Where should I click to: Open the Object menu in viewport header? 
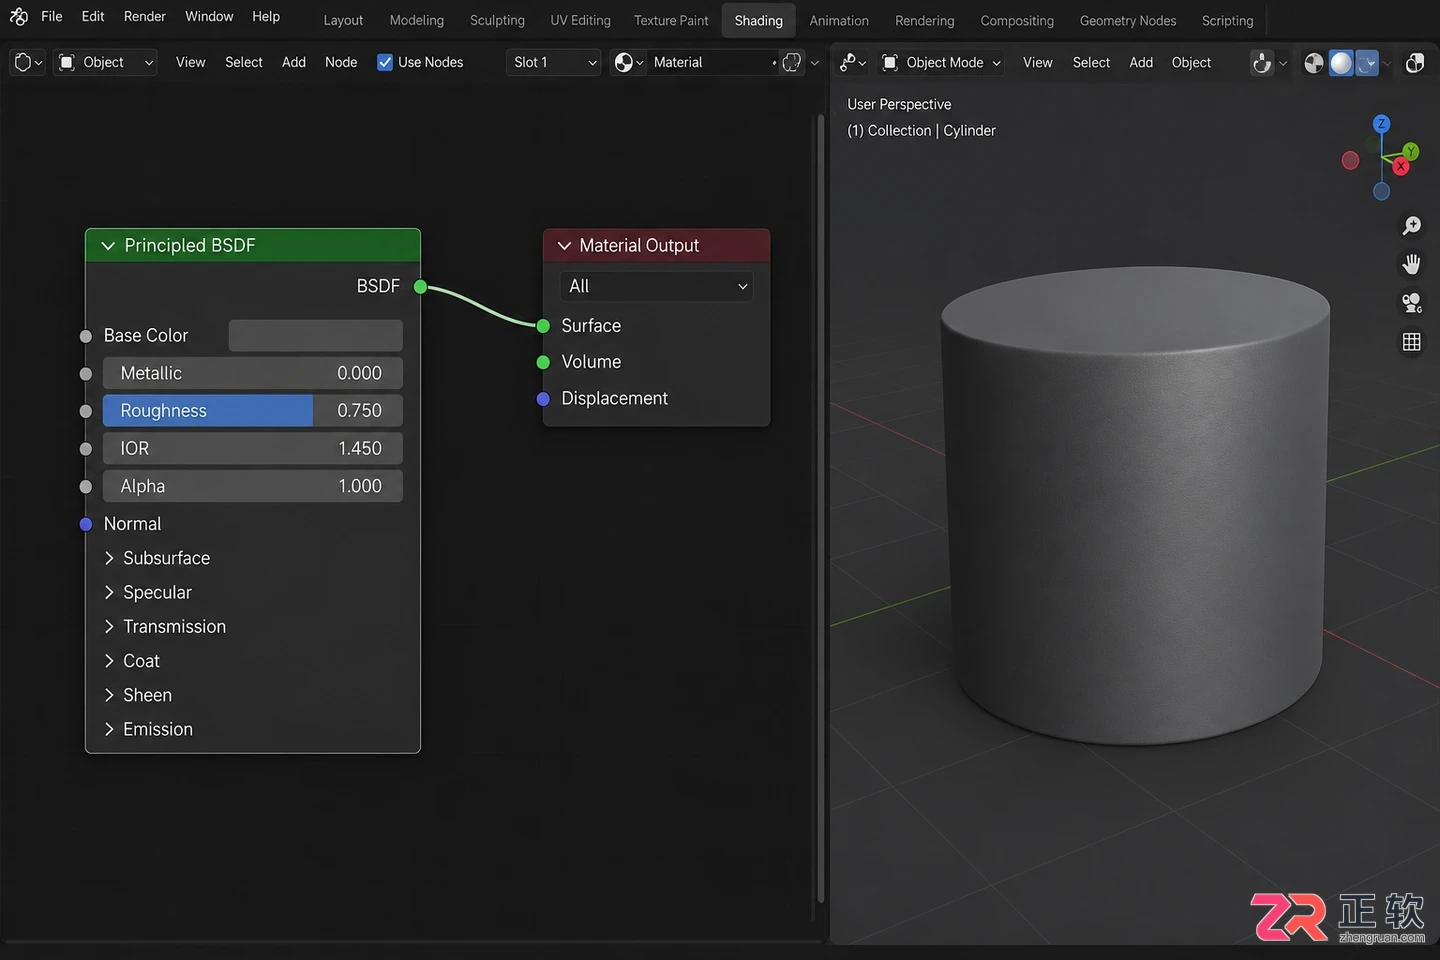pos(1191,62)
